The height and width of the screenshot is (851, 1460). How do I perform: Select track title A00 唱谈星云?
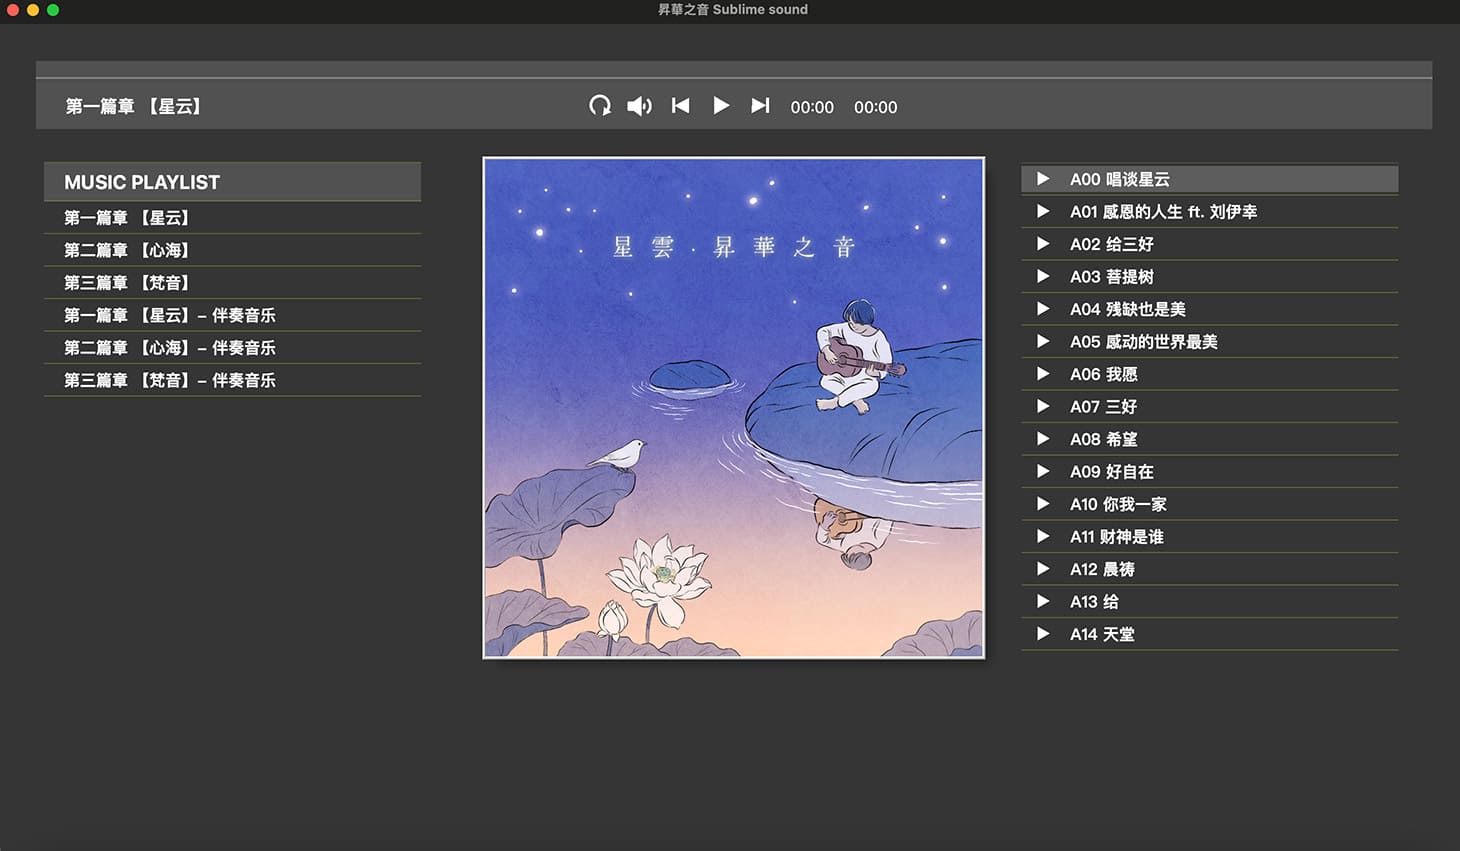point(1119,179)
